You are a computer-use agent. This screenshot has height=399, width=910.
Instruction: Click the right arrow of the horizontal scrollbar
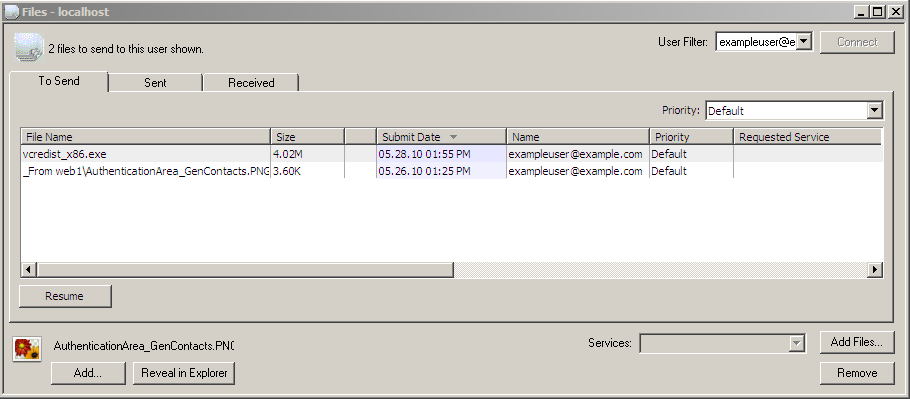coord(875,270)
